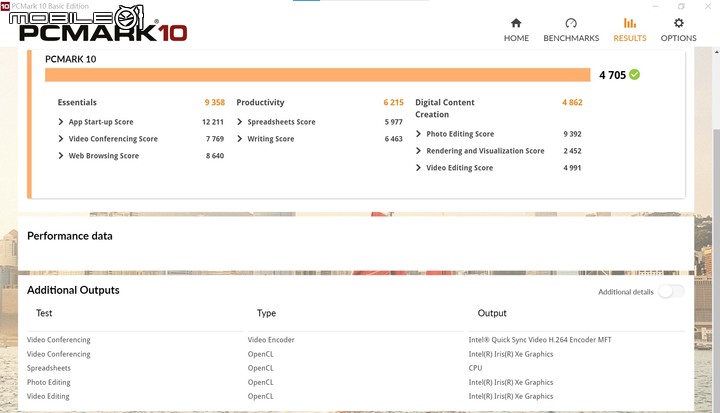
Task: Click the orange PCMark 10 score bar
Action: 317,75
